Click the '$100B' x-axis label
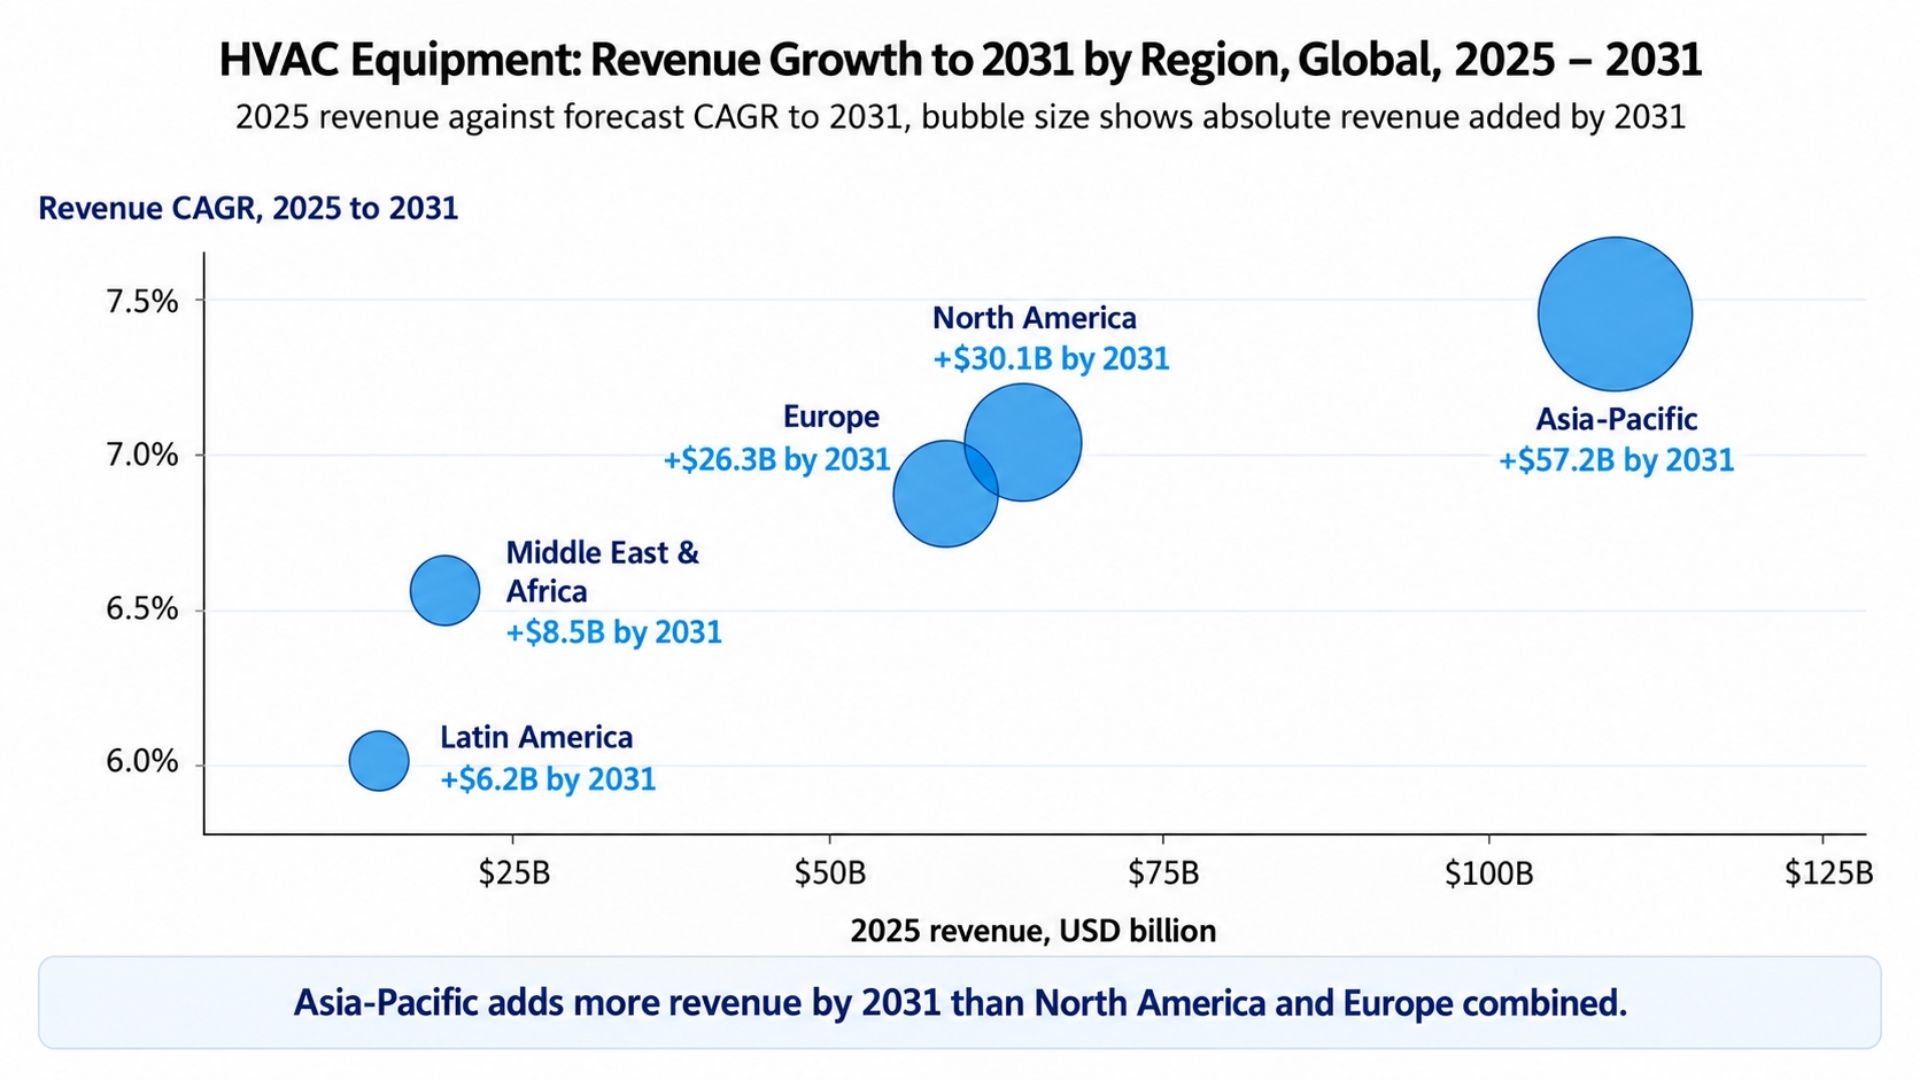Viewport: 1920px width, 1080px height. point(1489,873)
